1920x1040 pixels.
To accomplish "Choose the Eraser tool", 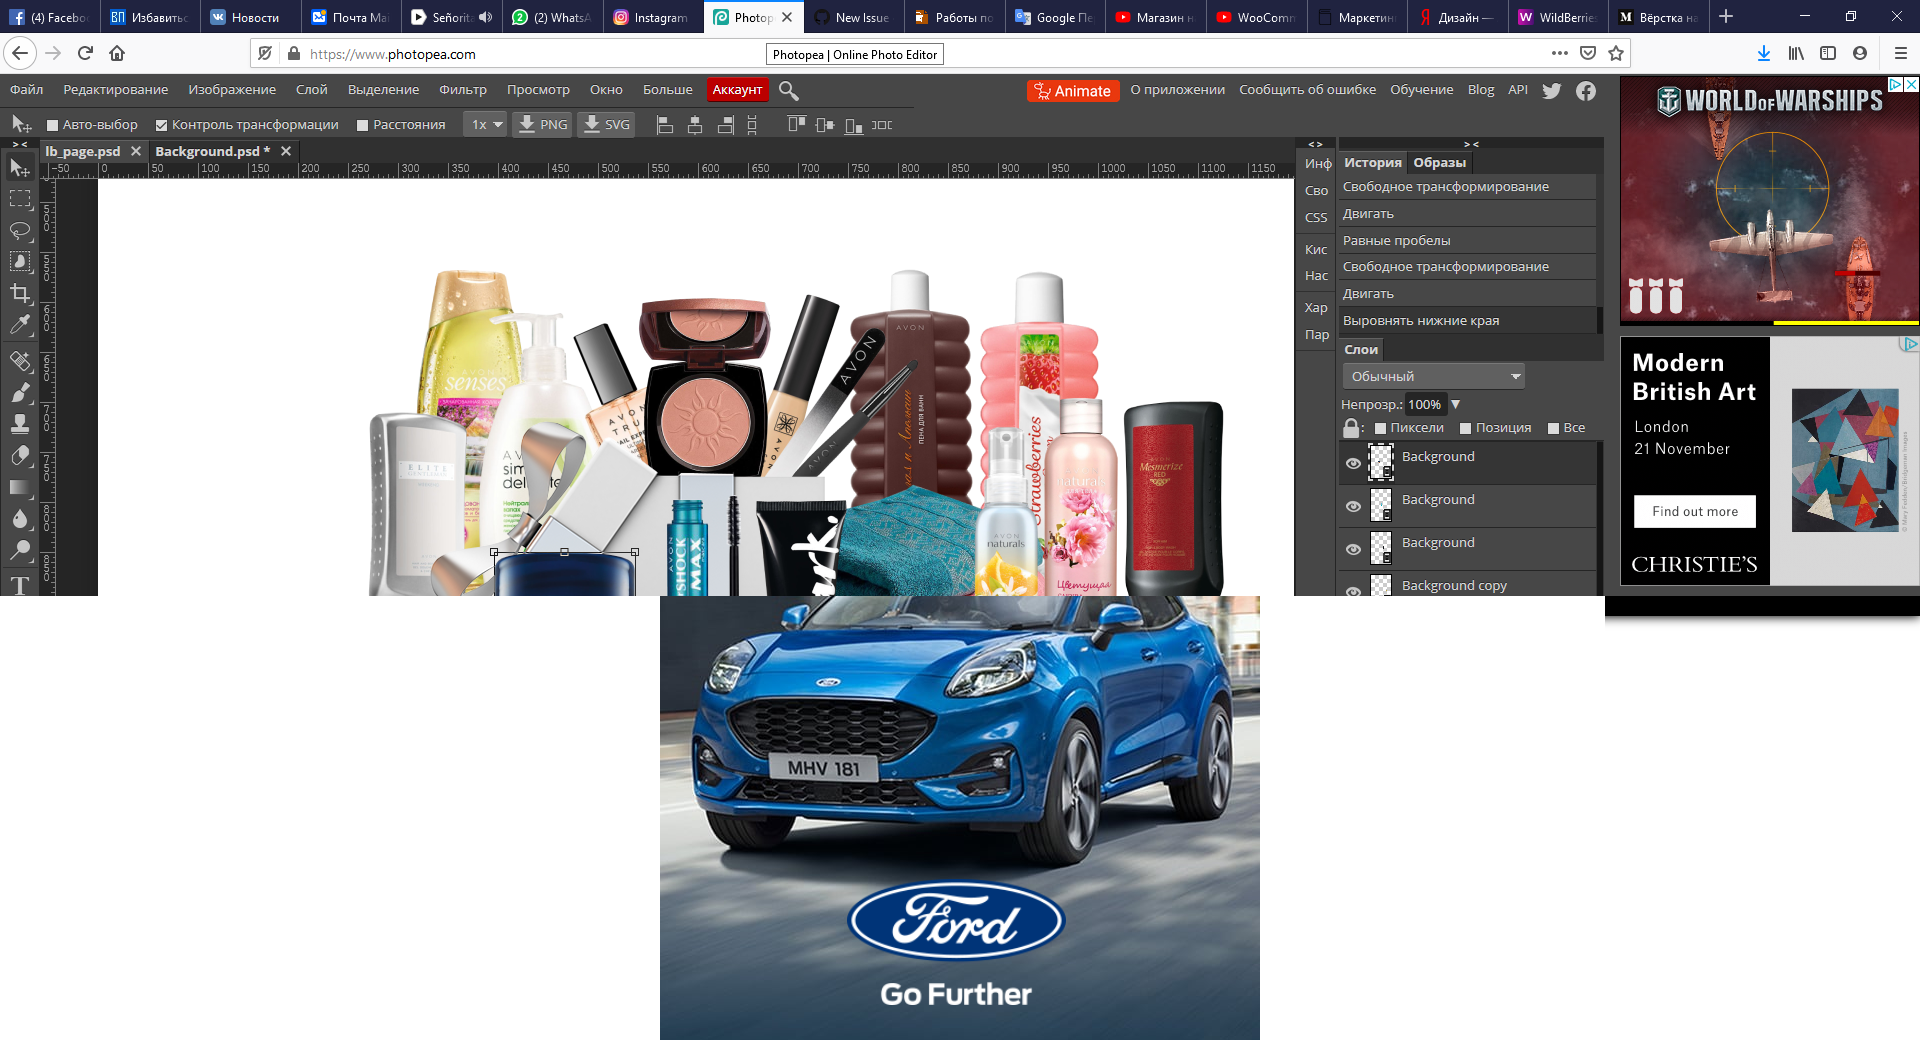I will [x=20, y=456].
